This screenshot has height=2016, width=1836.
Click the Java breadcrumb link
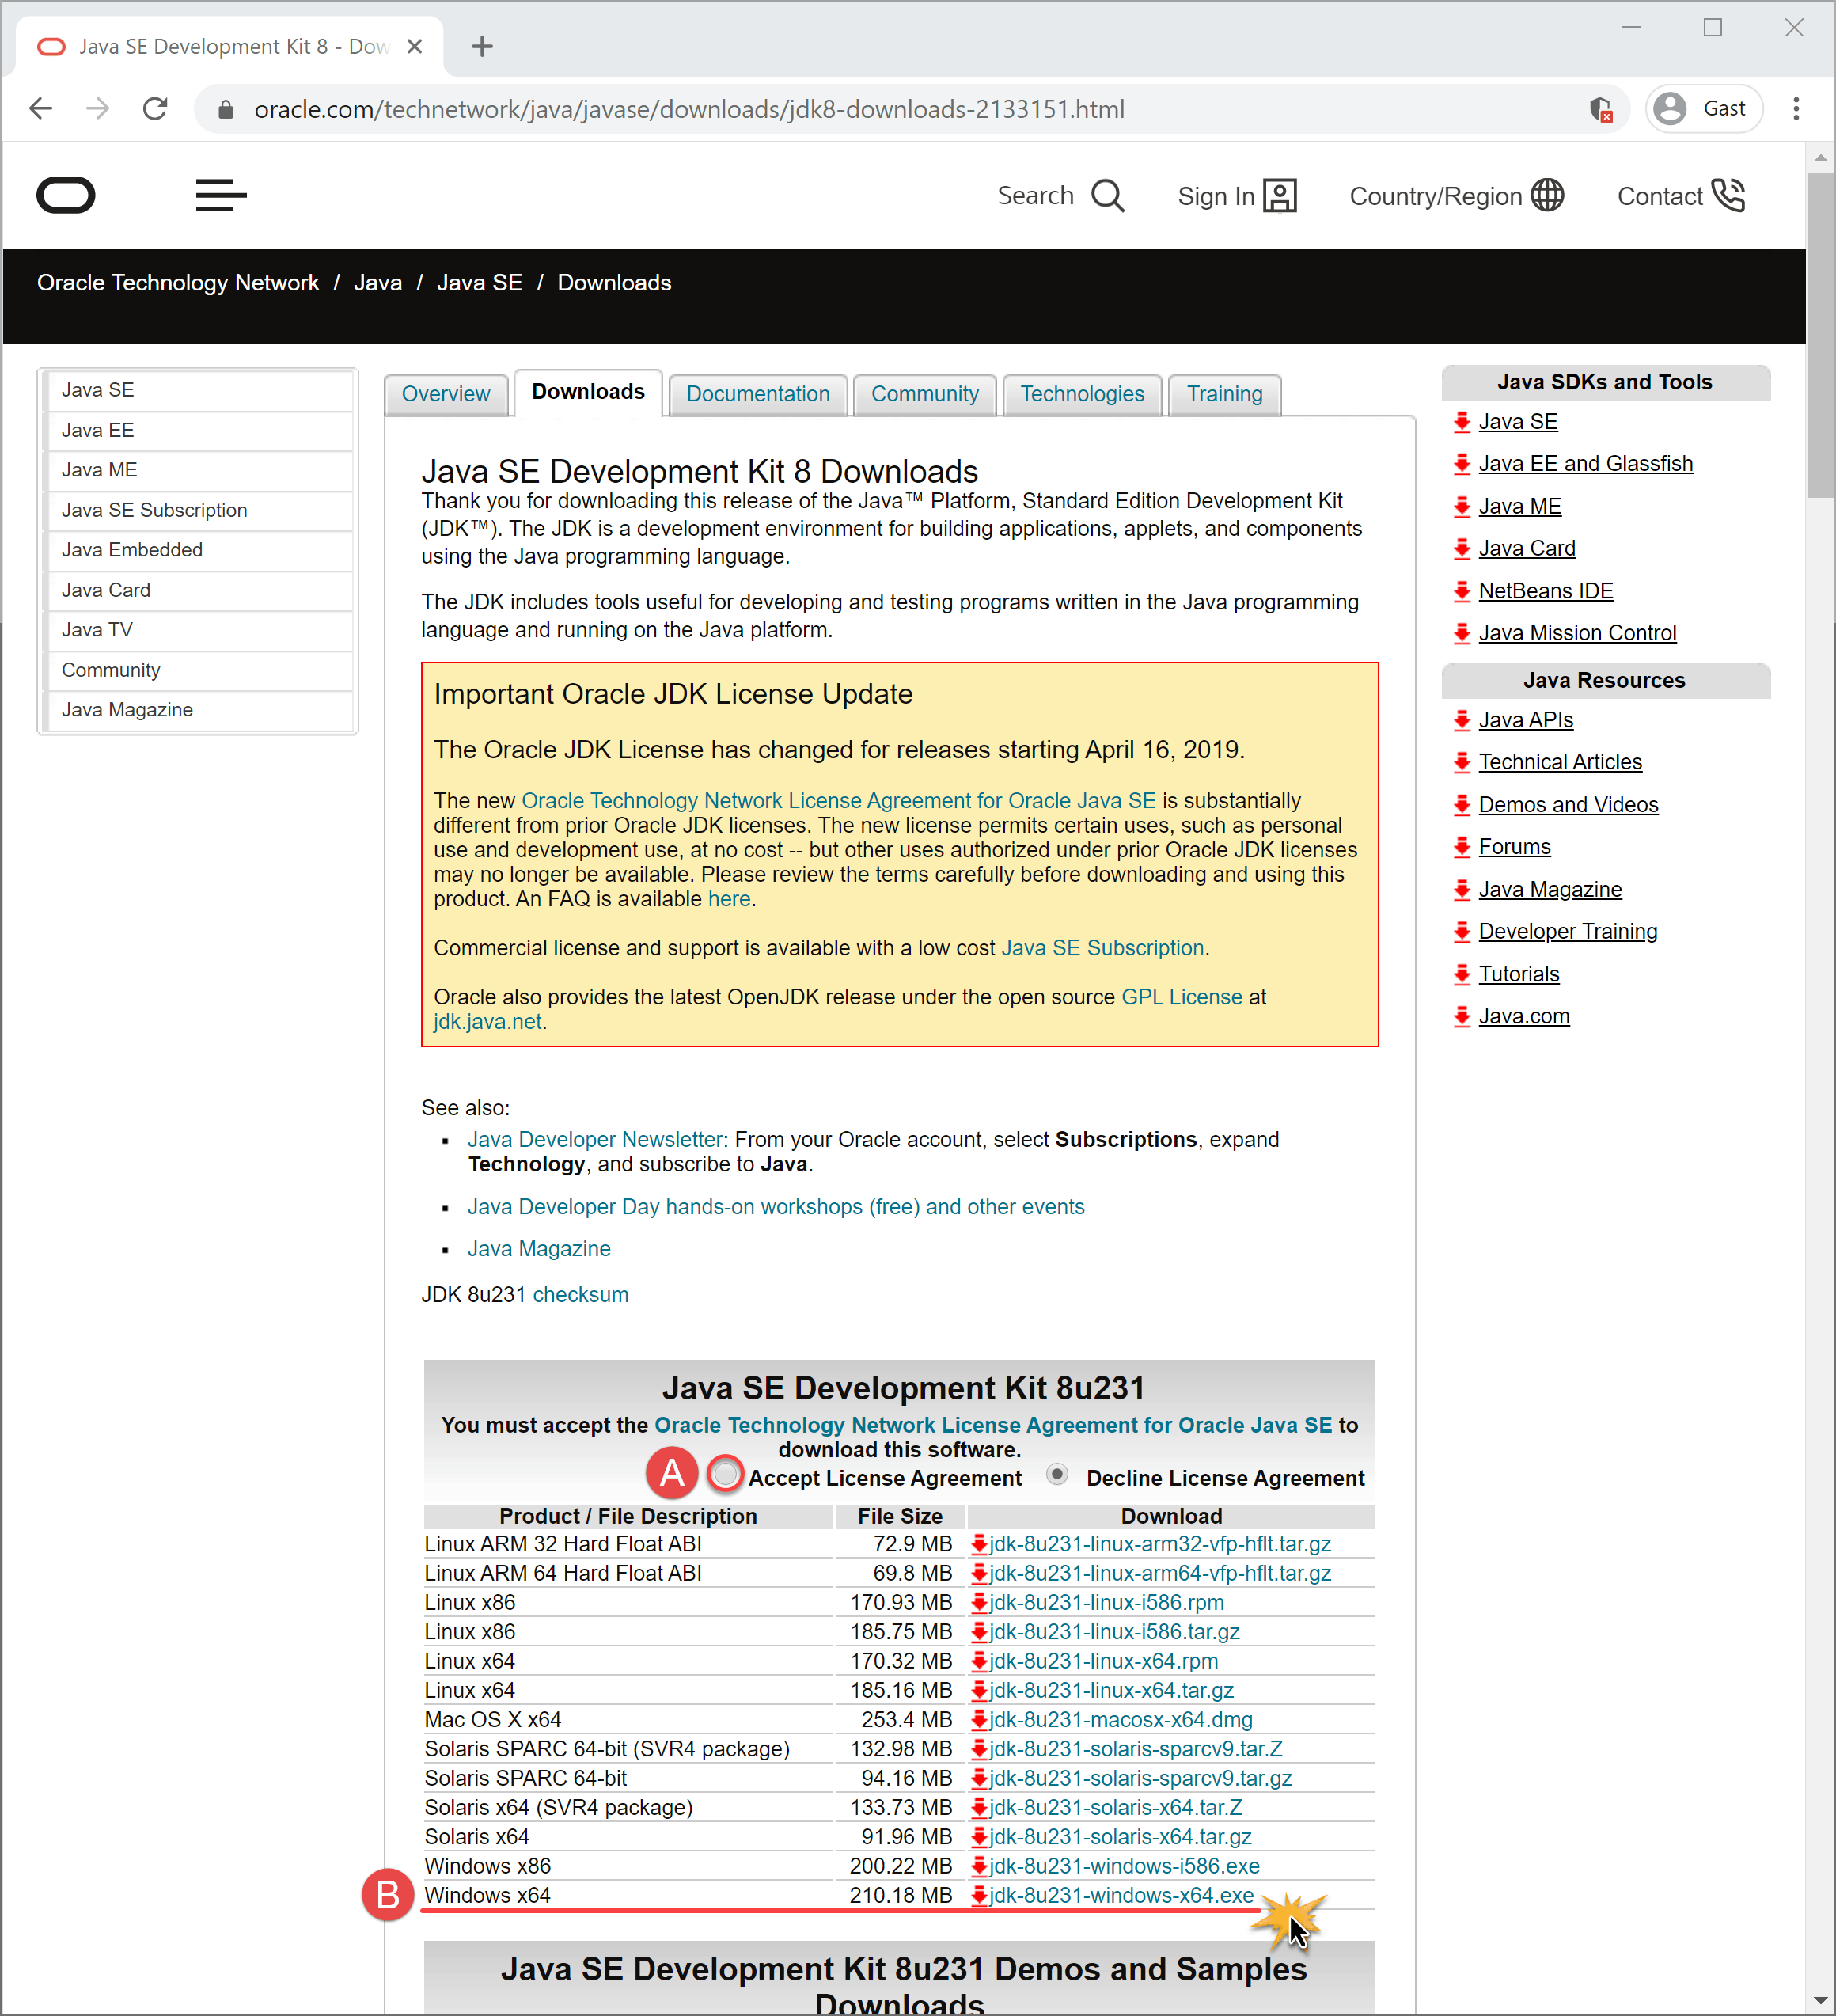click(378, 283)
